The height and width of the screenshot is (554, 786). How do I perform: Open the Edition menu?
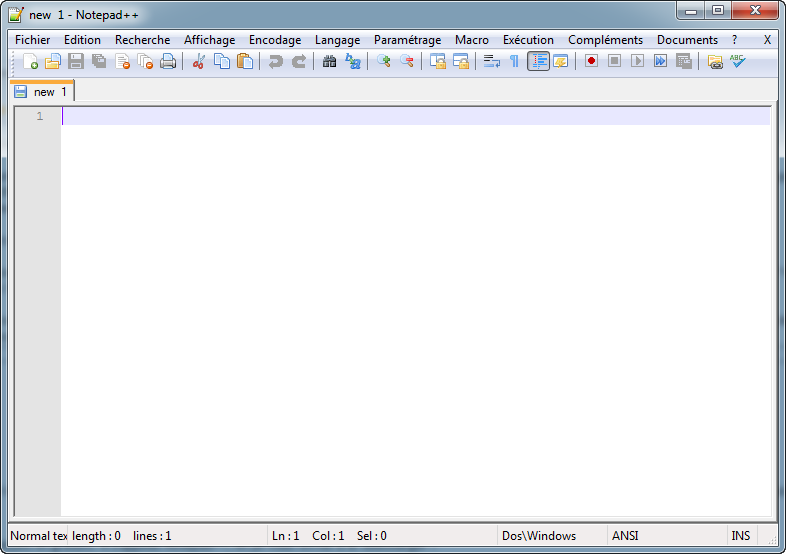pos(82,40)
